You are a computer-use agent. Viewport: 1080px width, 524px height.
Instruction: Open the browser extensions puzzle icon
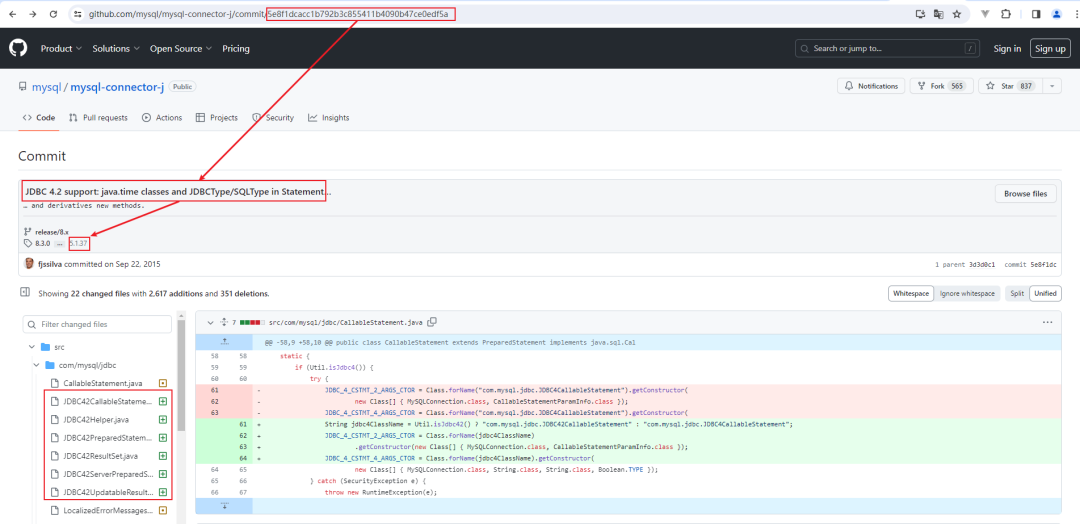coord(1006,14)
